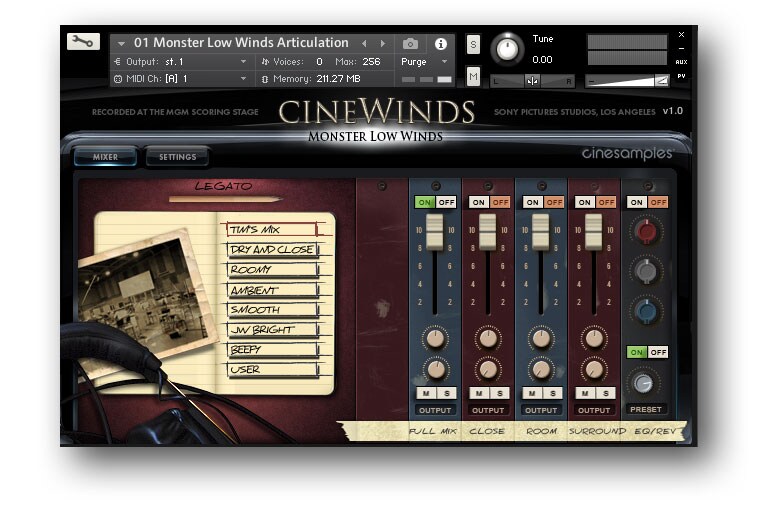The width and height of the screenshot is (758, 507).
Task: Switch to the Settings tab
Action: click(177, 157)
